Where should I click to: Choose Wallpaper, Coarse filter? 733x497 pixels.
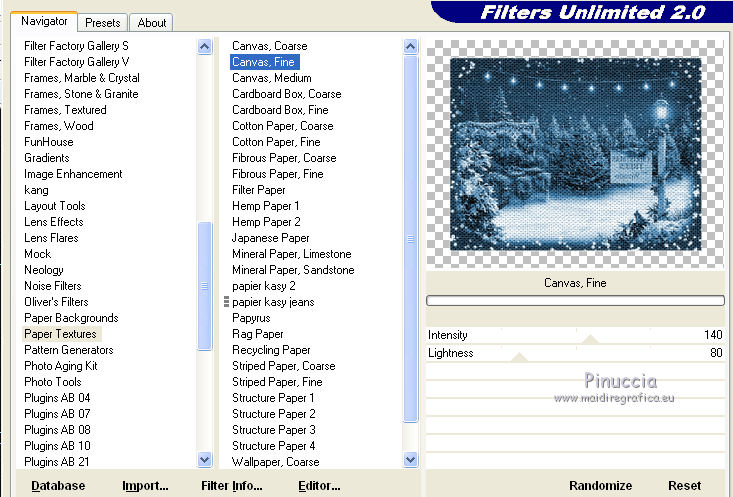coord(276,461)
